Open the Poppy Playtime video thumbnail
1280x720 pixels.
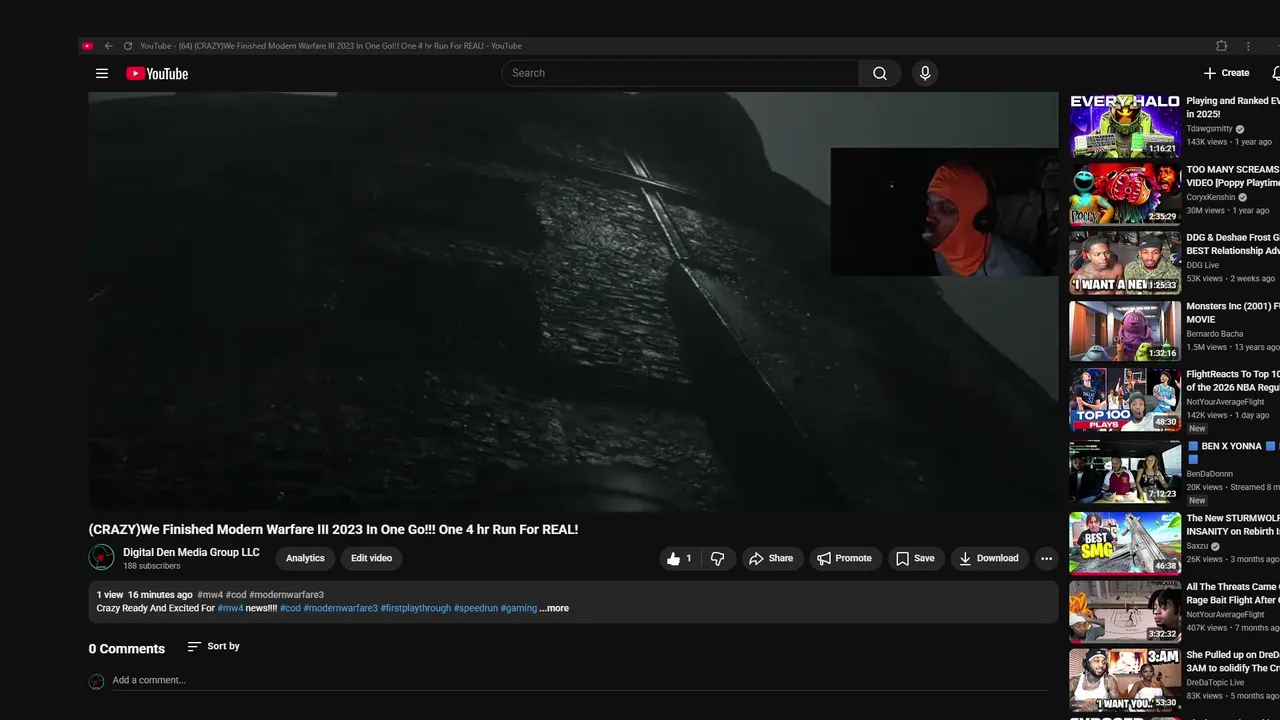pos(1125,195)
